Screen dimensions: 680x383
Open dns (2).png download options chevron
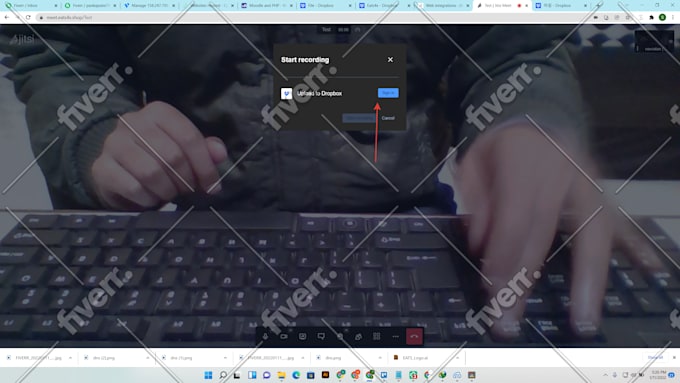tap(148, 358)
